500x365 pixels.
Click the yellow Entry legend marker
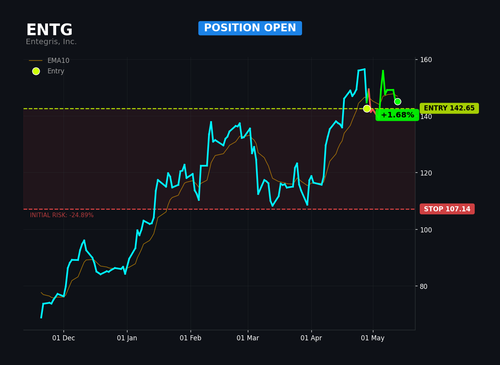point(36,71)
